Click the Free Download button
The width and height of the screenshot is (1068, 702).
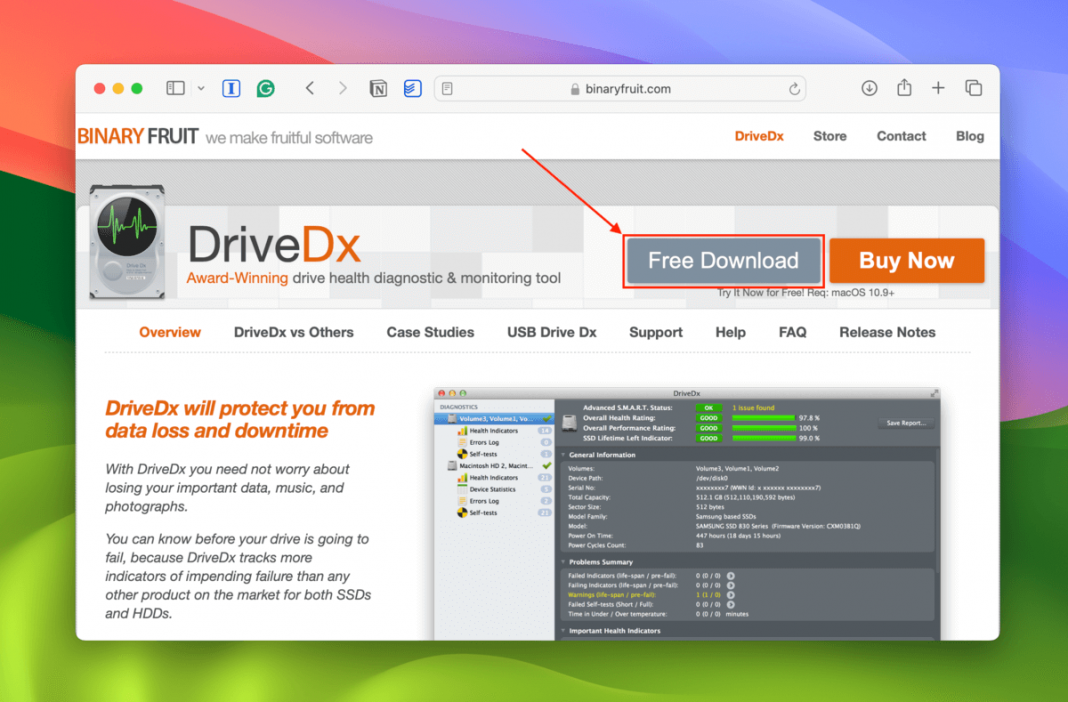[x=723, y=261]
